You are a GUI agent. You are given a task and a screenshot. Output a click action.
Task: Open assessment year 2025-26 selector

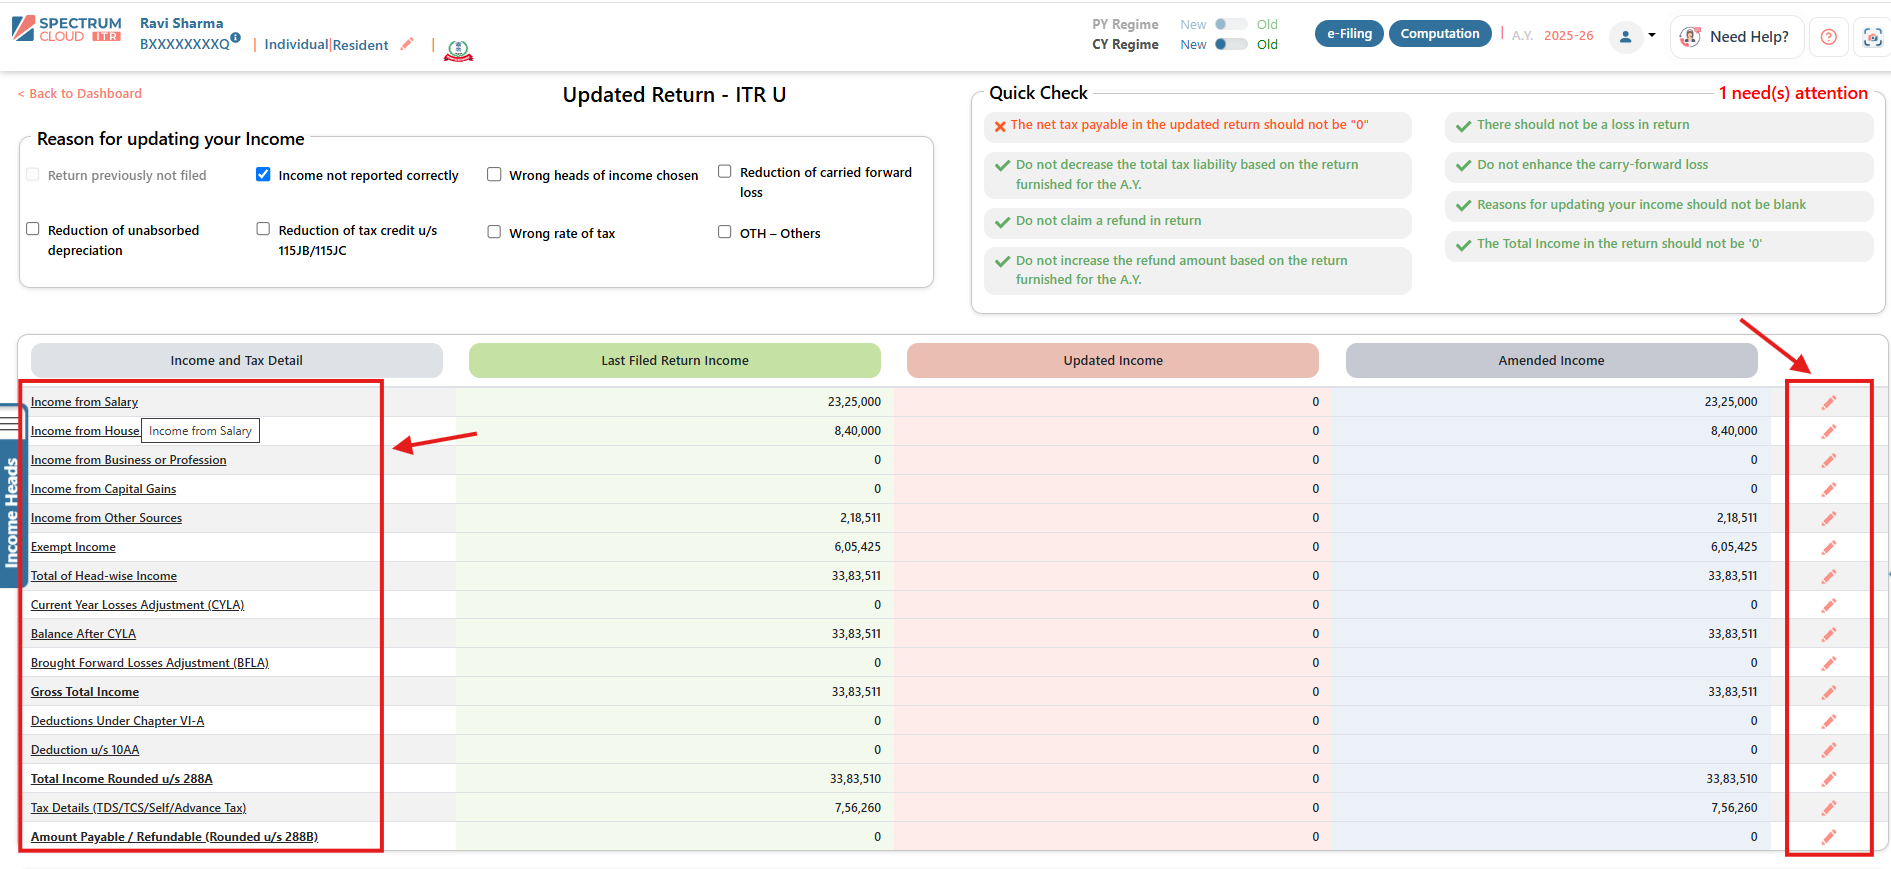point(1568,35)
